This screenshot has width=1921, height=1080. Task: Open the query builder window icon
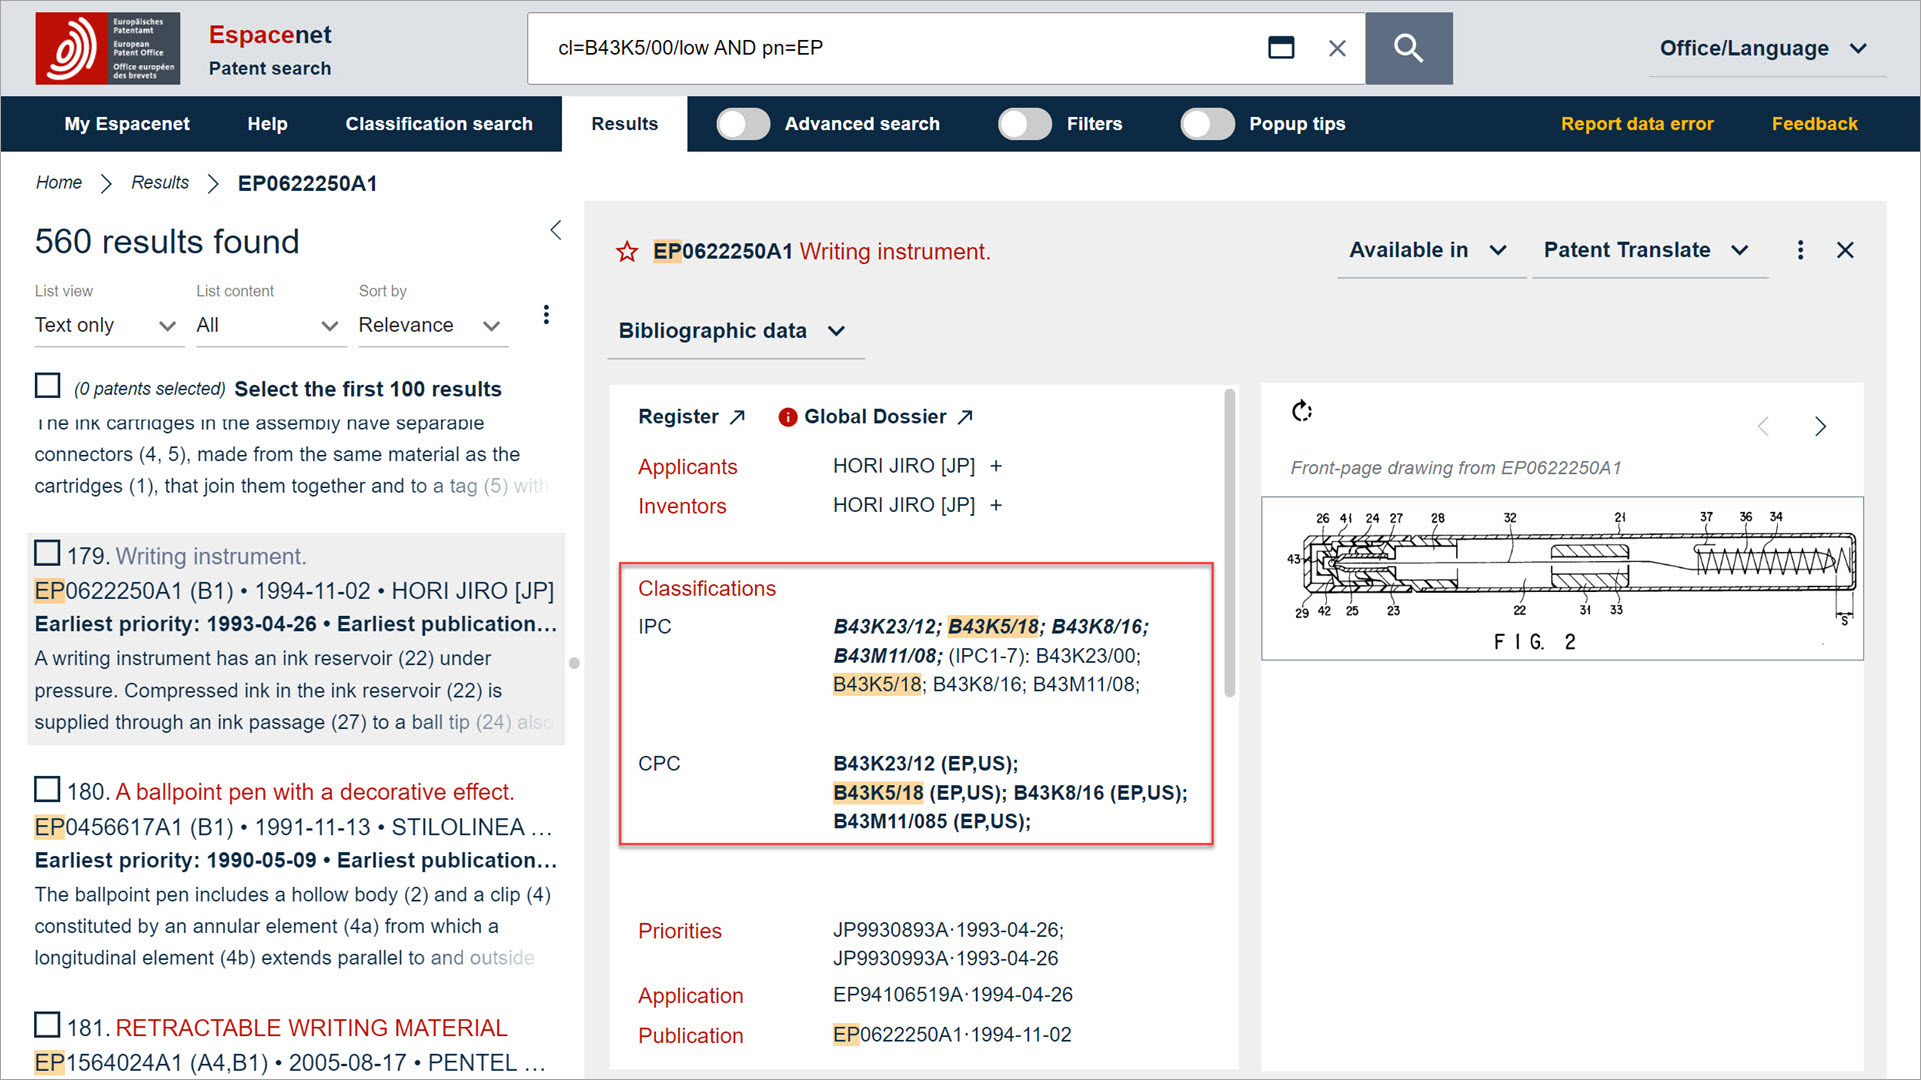[x=1281, y=48]
